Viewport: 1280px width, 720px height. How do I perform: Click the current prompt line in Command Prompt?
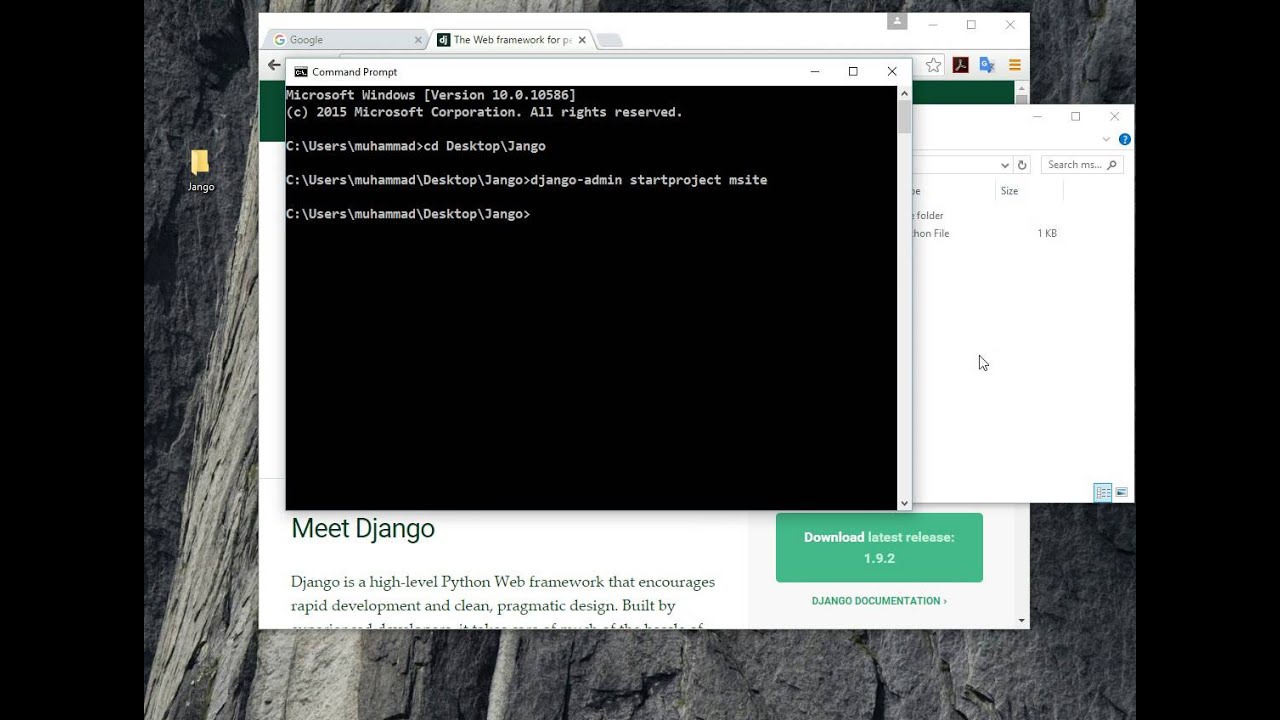tap(408, 214)
